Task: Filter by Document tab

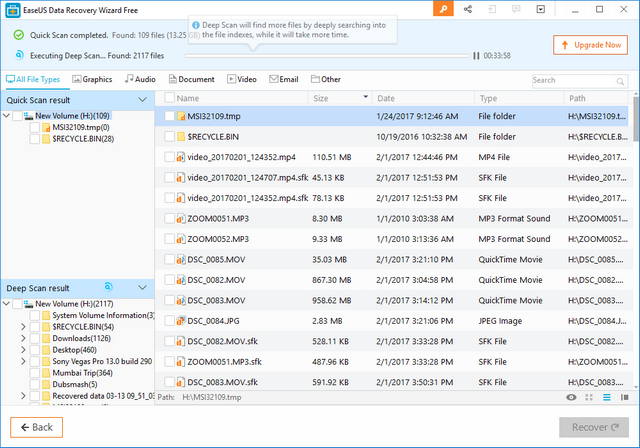Action: point(191,80)
